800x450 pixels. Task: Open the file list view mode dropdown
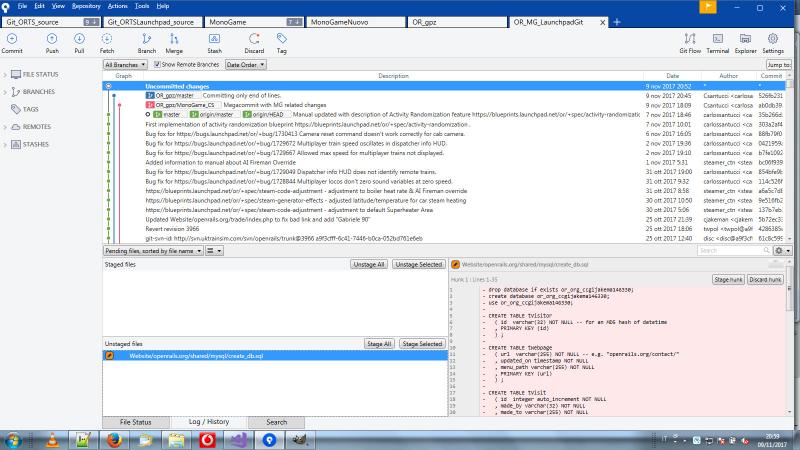point(214,251)
